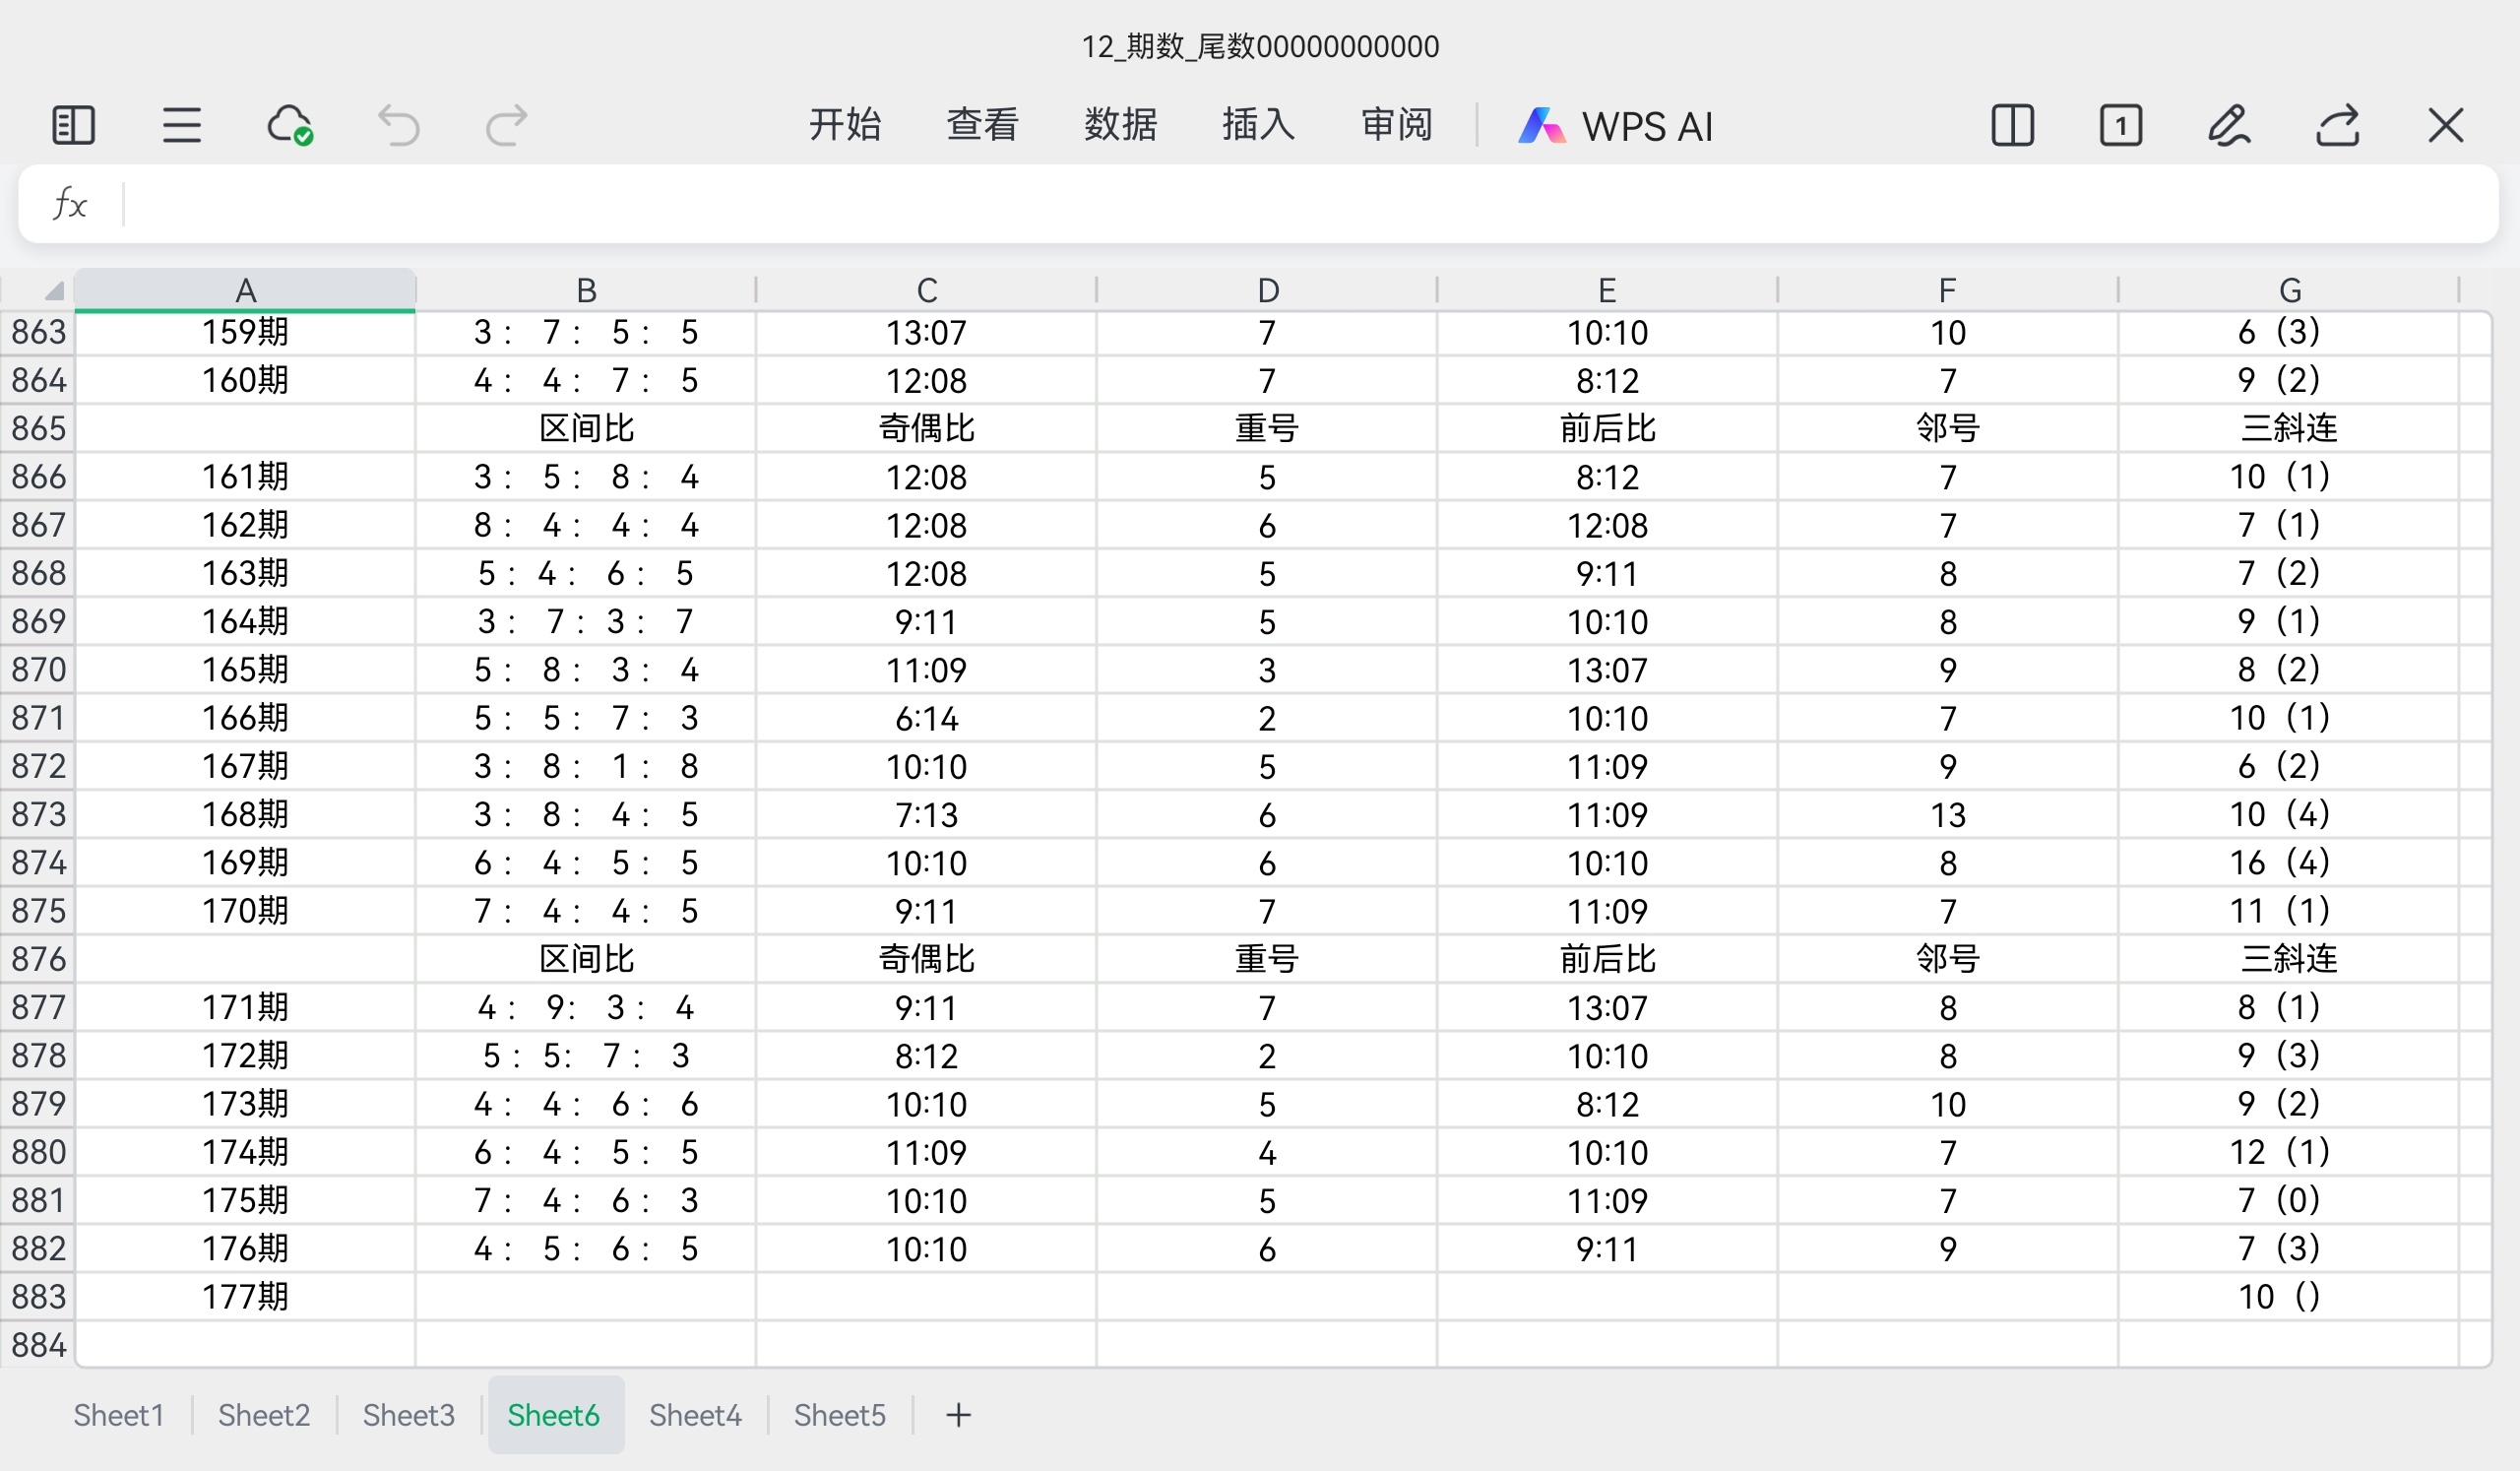2520x1471 pixels.
Task: Add a new sheet with plus
Action: pos(958,1415)
